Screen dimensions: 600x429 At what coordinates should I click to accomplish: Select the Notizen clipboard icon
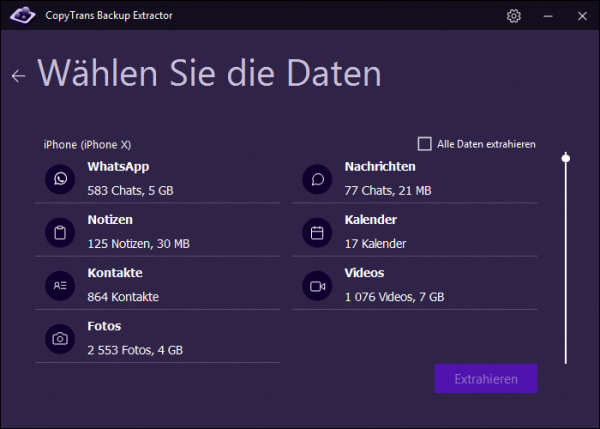point(60,232)
